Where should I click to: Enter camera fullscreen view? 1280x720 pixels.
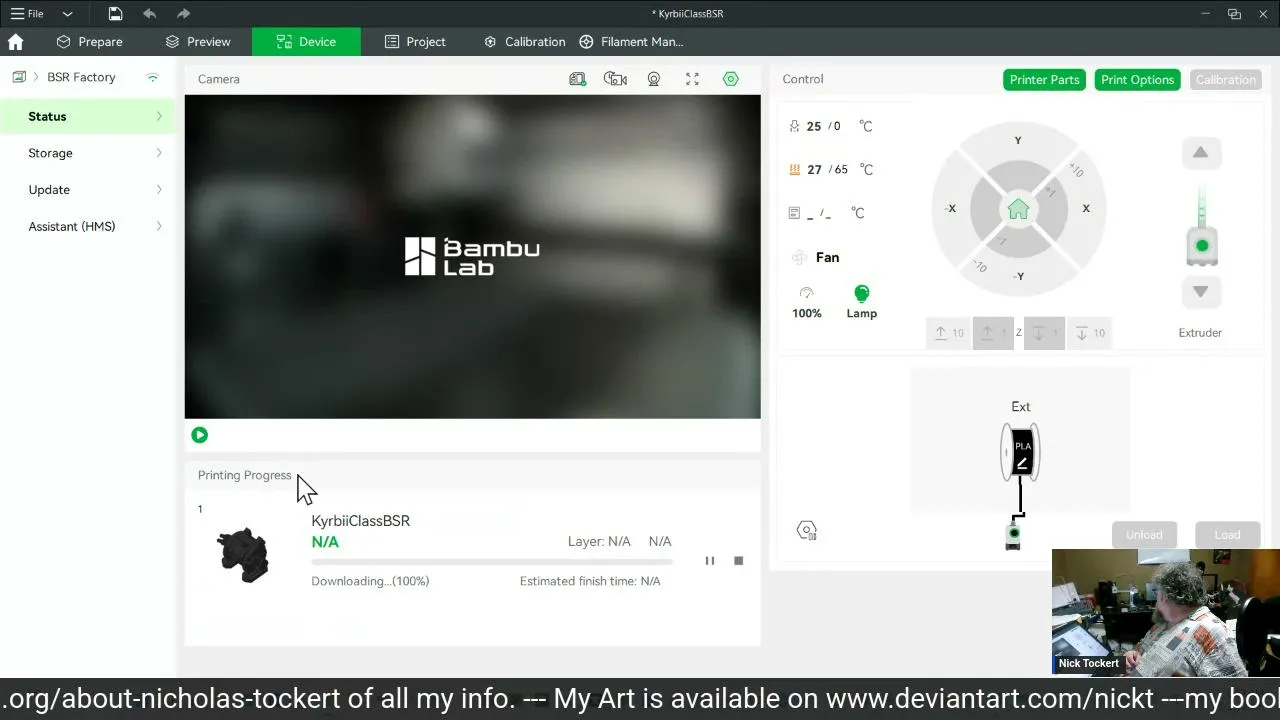pyautogui.click(x=692, y=79)
